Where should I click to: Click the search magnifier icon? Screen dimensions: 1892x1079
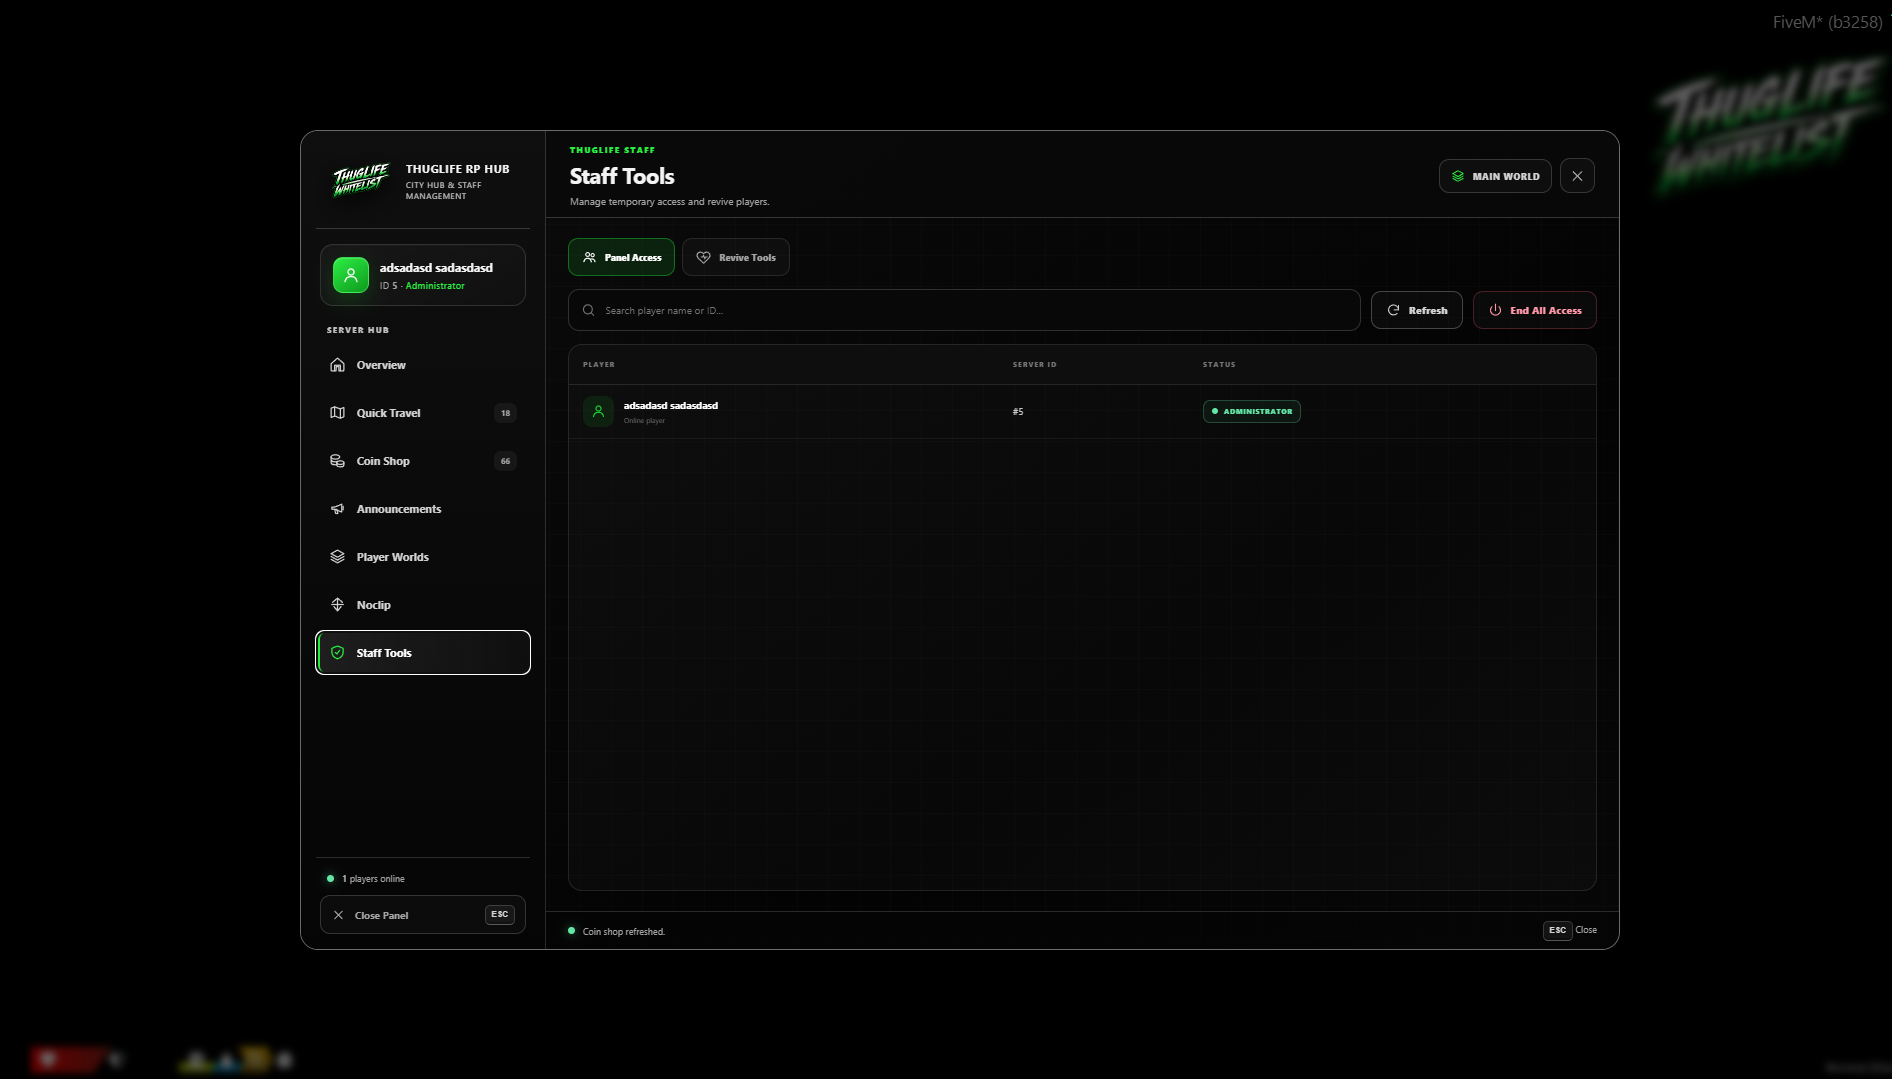589,310
